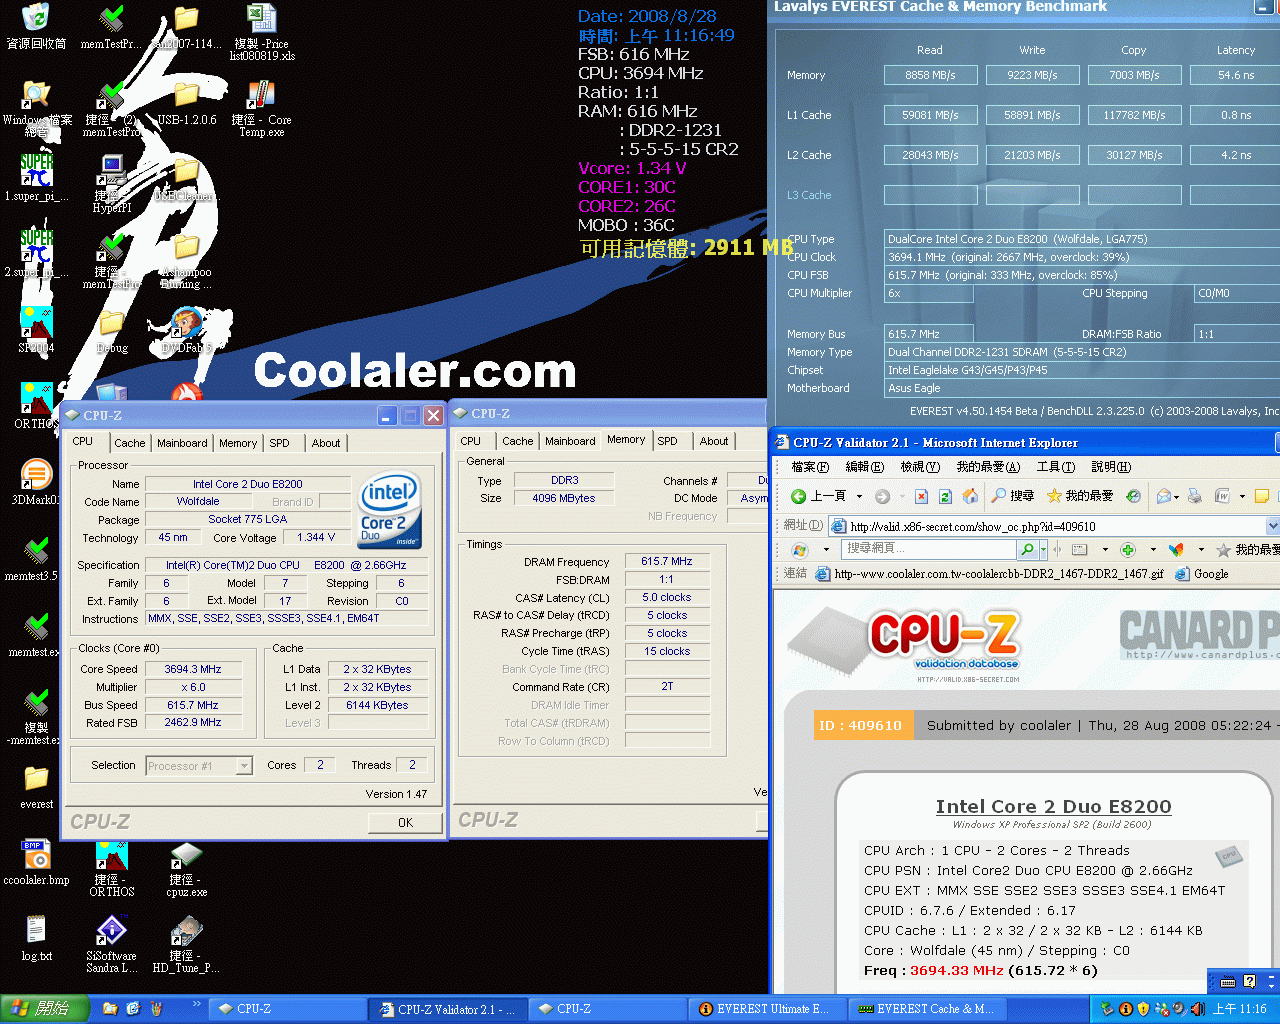The height and width of the screenshot is (1024, 1280).
Task: Refresh the IE page with green arrows icon
Action: [945, 496]
